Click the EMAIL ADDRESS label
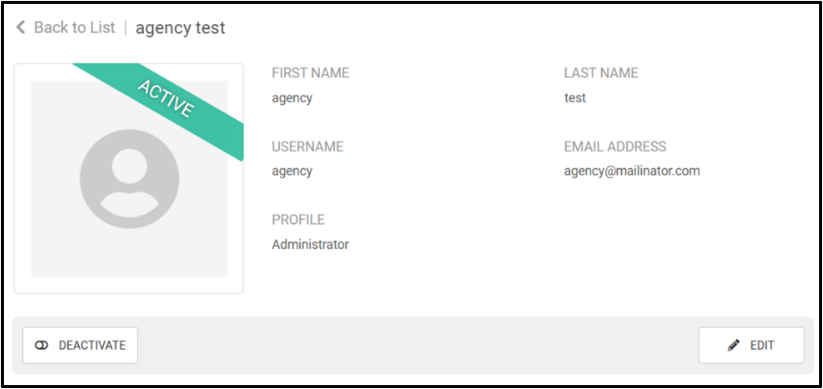The height and width of the screenshot is (389, 823). (615, 146)
